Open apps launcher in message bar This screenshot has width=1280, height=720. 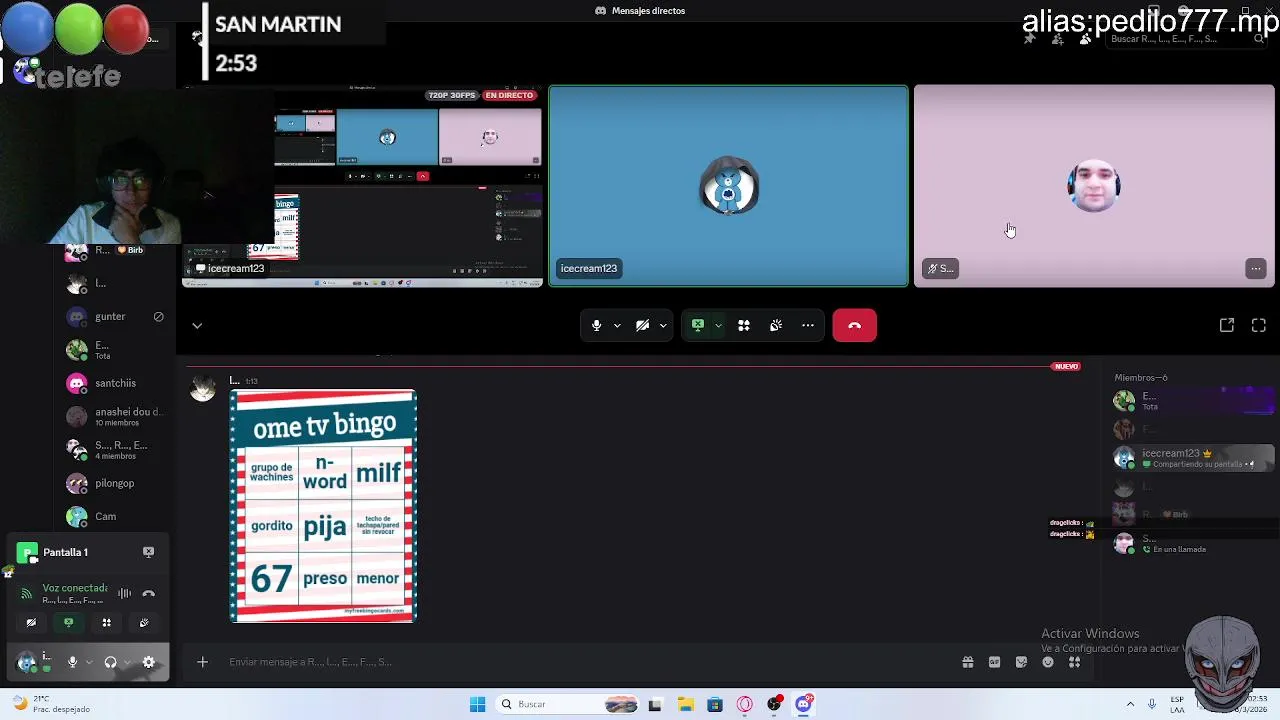(1075, 662)
